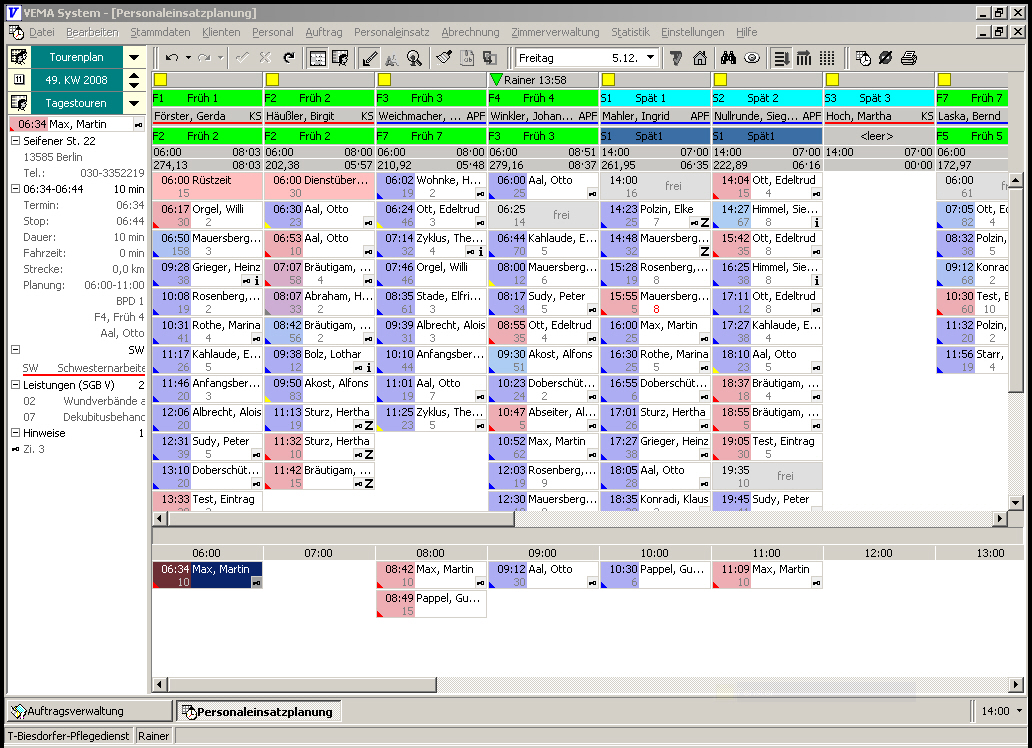Open the Tourenplan dropdown arrow

134,58
